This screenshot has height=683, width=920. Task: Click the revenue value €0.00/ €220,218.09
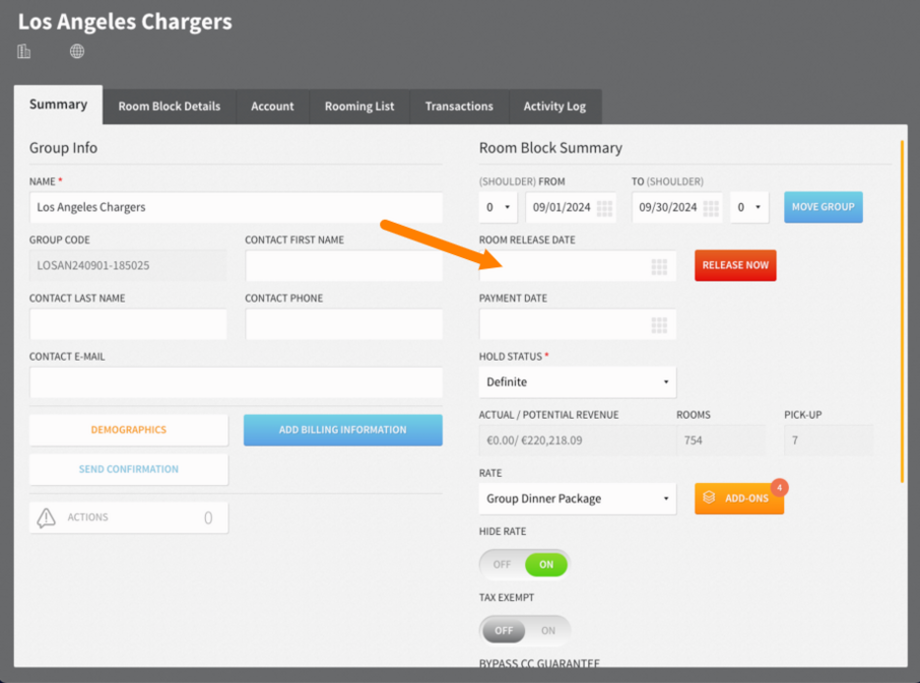point(535,441)
